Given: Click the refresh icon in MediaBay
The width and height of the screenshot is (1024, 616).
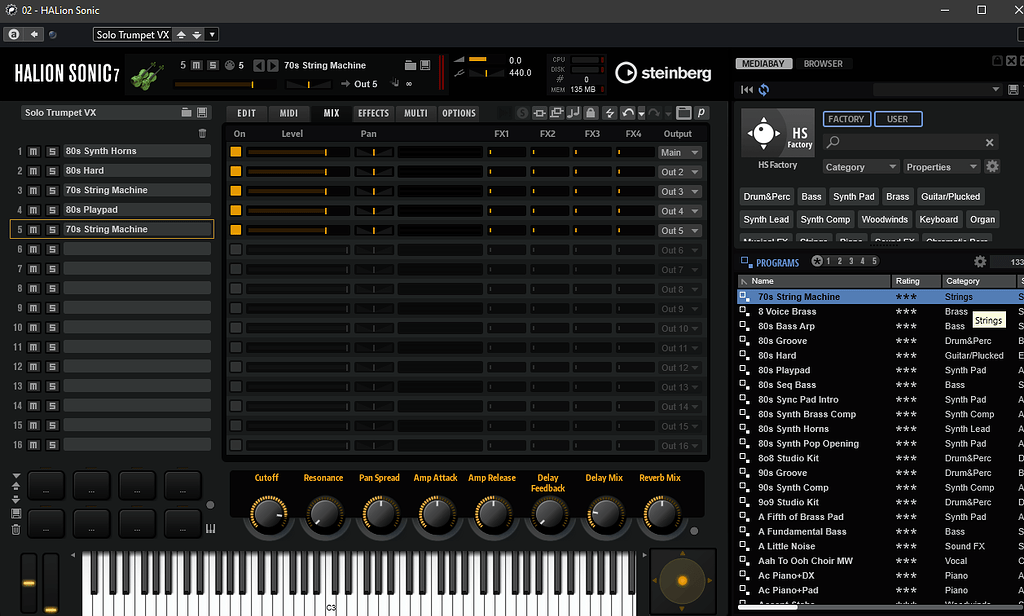Looking at the screenshot, I should pos(763,89).
